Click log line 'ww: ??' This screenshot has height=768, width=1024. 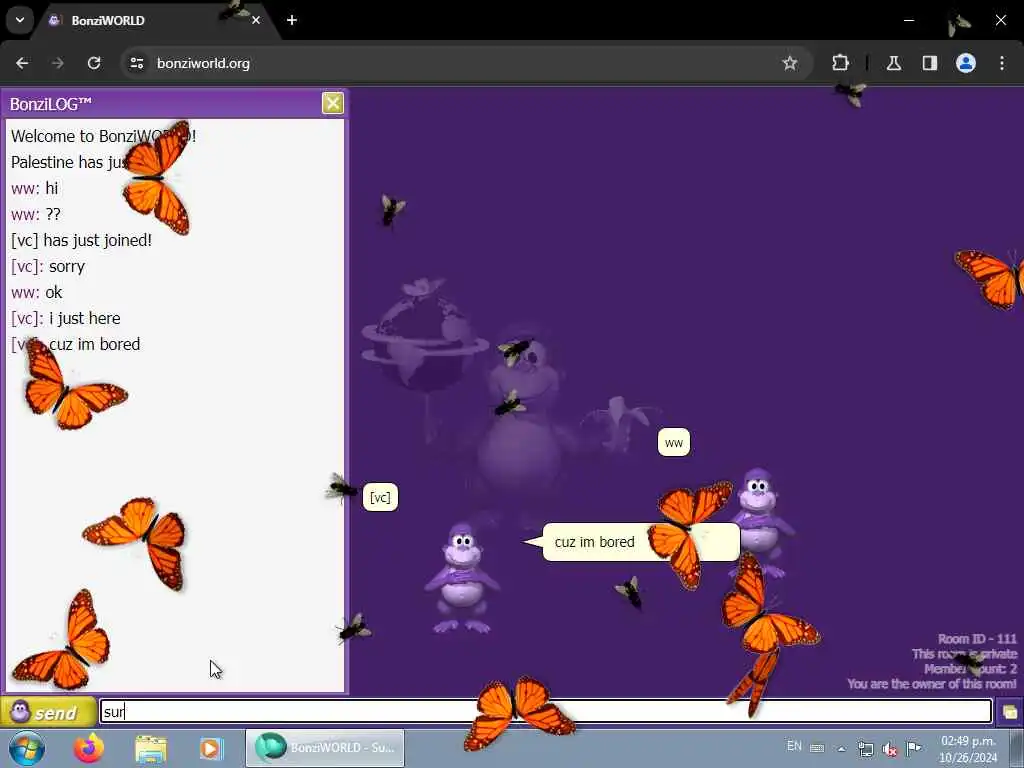click(36, 214)
